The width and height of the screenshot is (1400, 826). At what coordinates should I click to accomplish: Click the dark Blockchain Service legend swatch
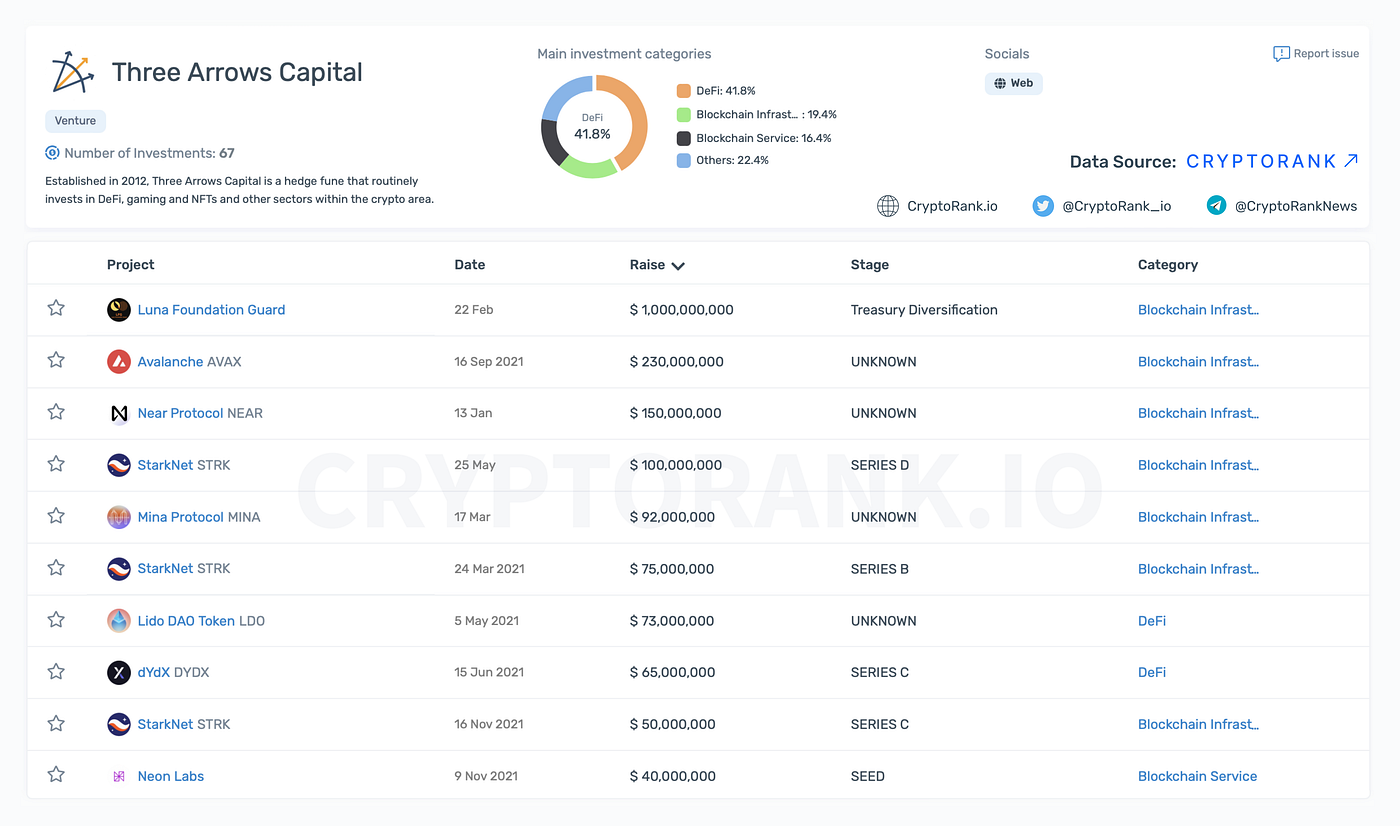click(x=684, y=138)
